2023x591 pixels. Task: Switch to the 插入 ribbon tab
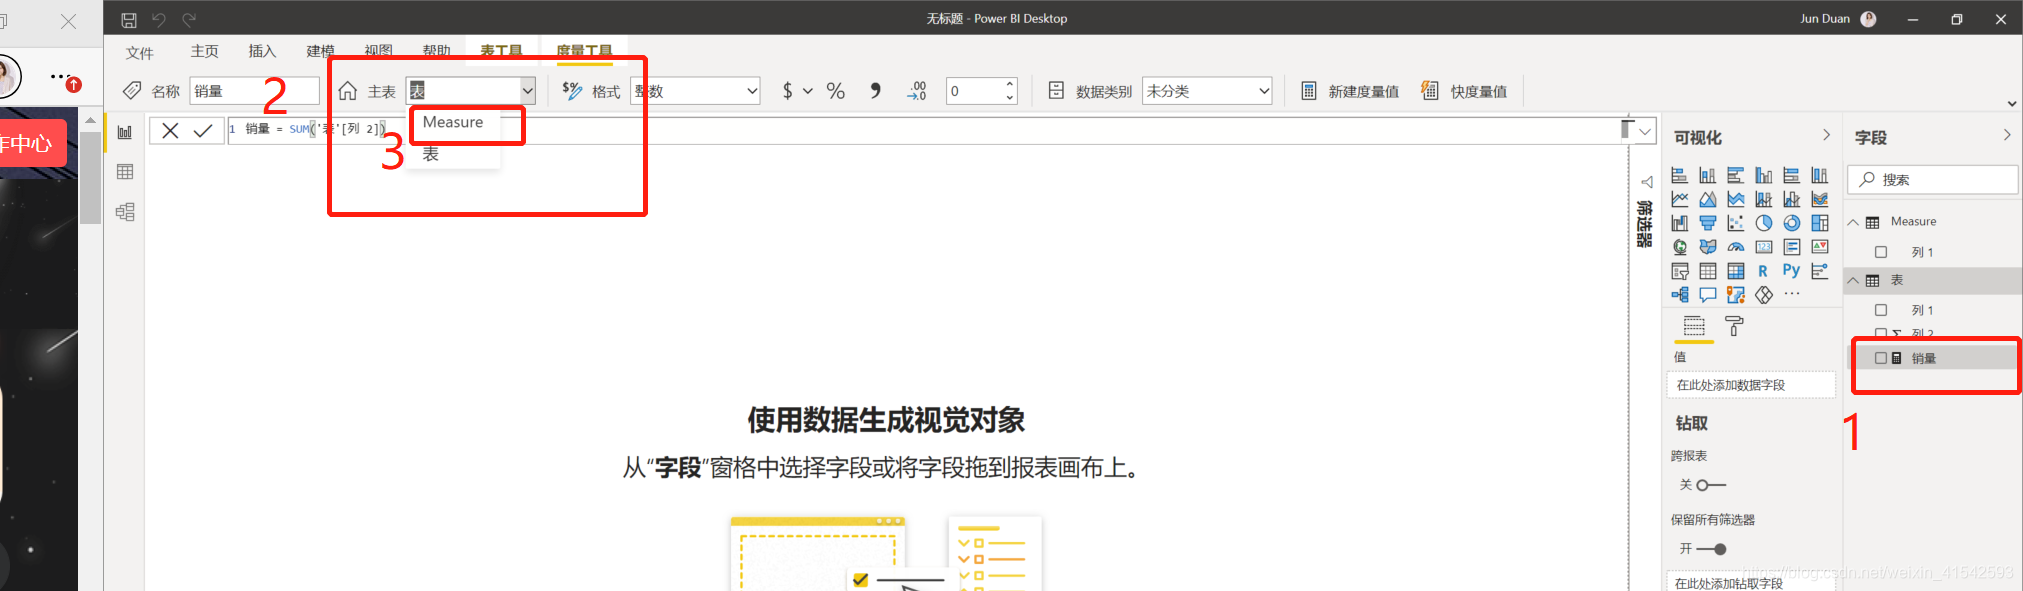[262, 51]
